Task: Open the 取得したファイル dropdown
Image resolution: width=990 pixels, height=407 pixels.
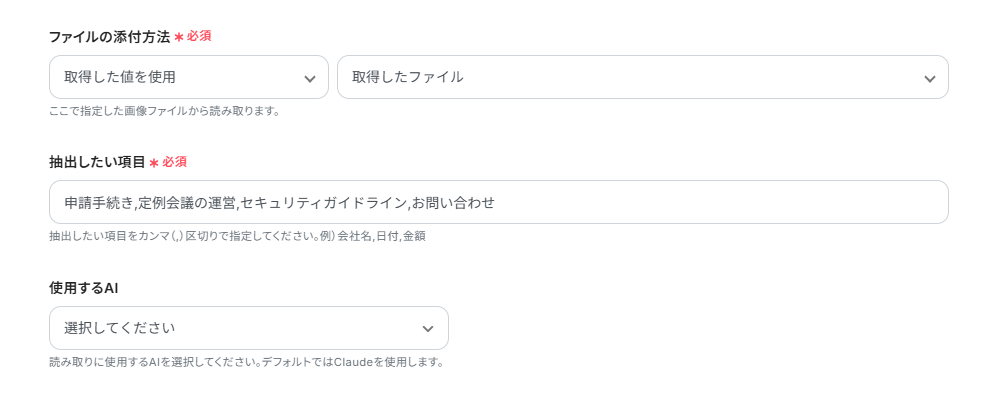Action: [x=642, y=77]
